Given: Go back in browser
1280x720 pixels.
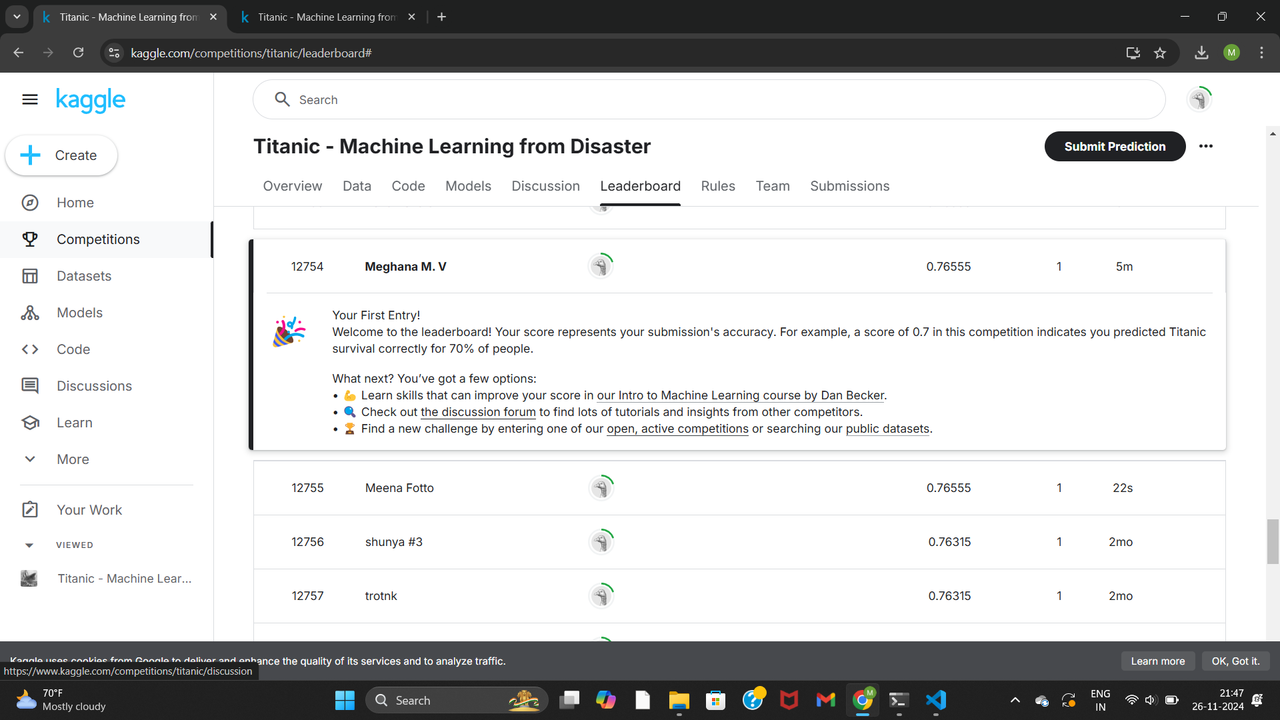Looking at the screenshot, I should [18, 53].
